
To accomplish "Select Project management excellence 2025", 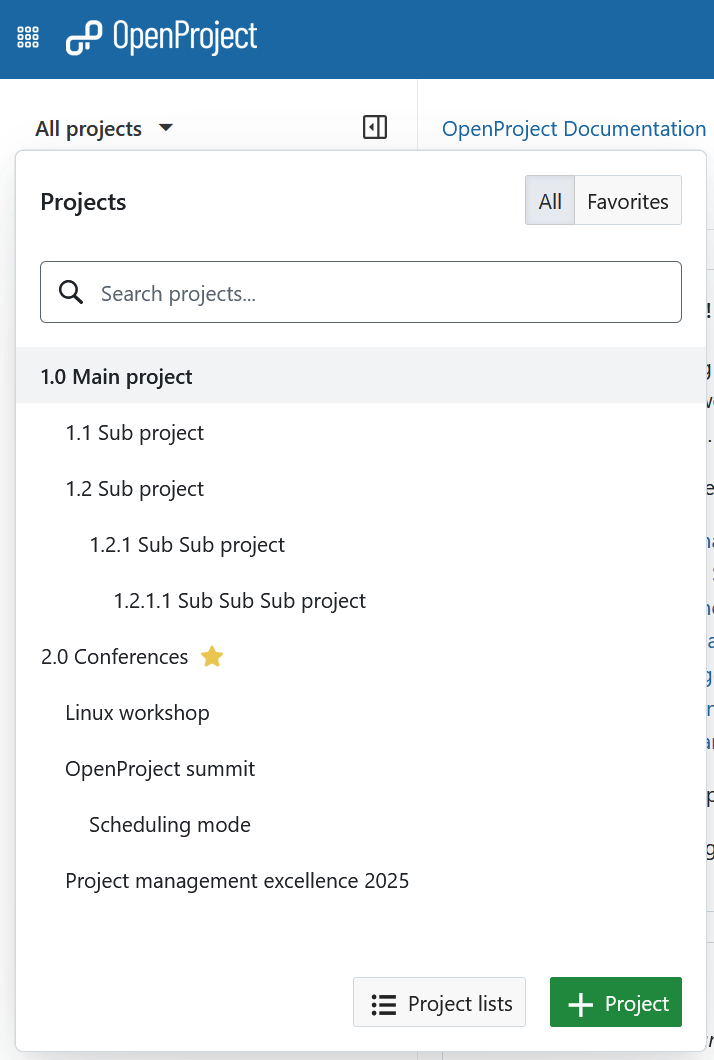I will pyautogui.click(x=237, y=881).
